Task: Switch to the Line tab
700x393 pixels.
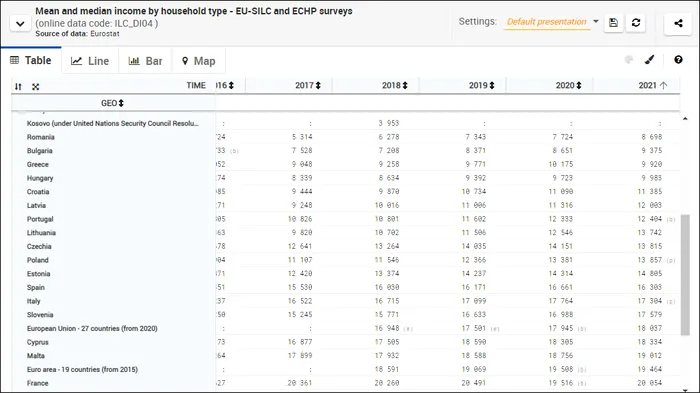Action: click(90, 61)
